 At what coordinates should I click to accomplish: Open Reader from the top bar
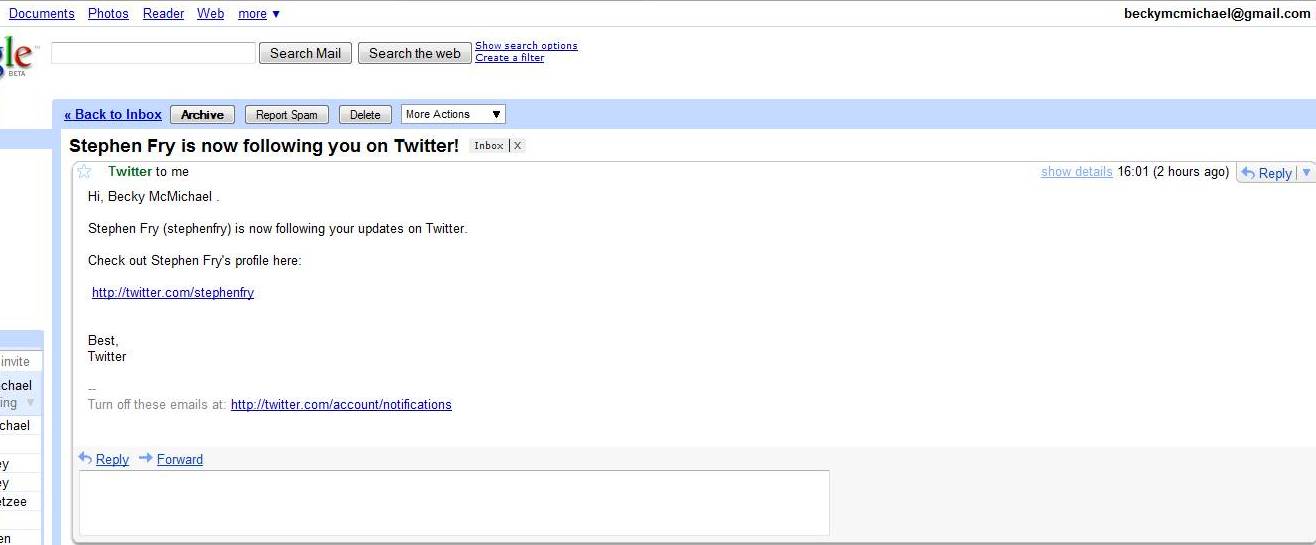tap(163, 14)
